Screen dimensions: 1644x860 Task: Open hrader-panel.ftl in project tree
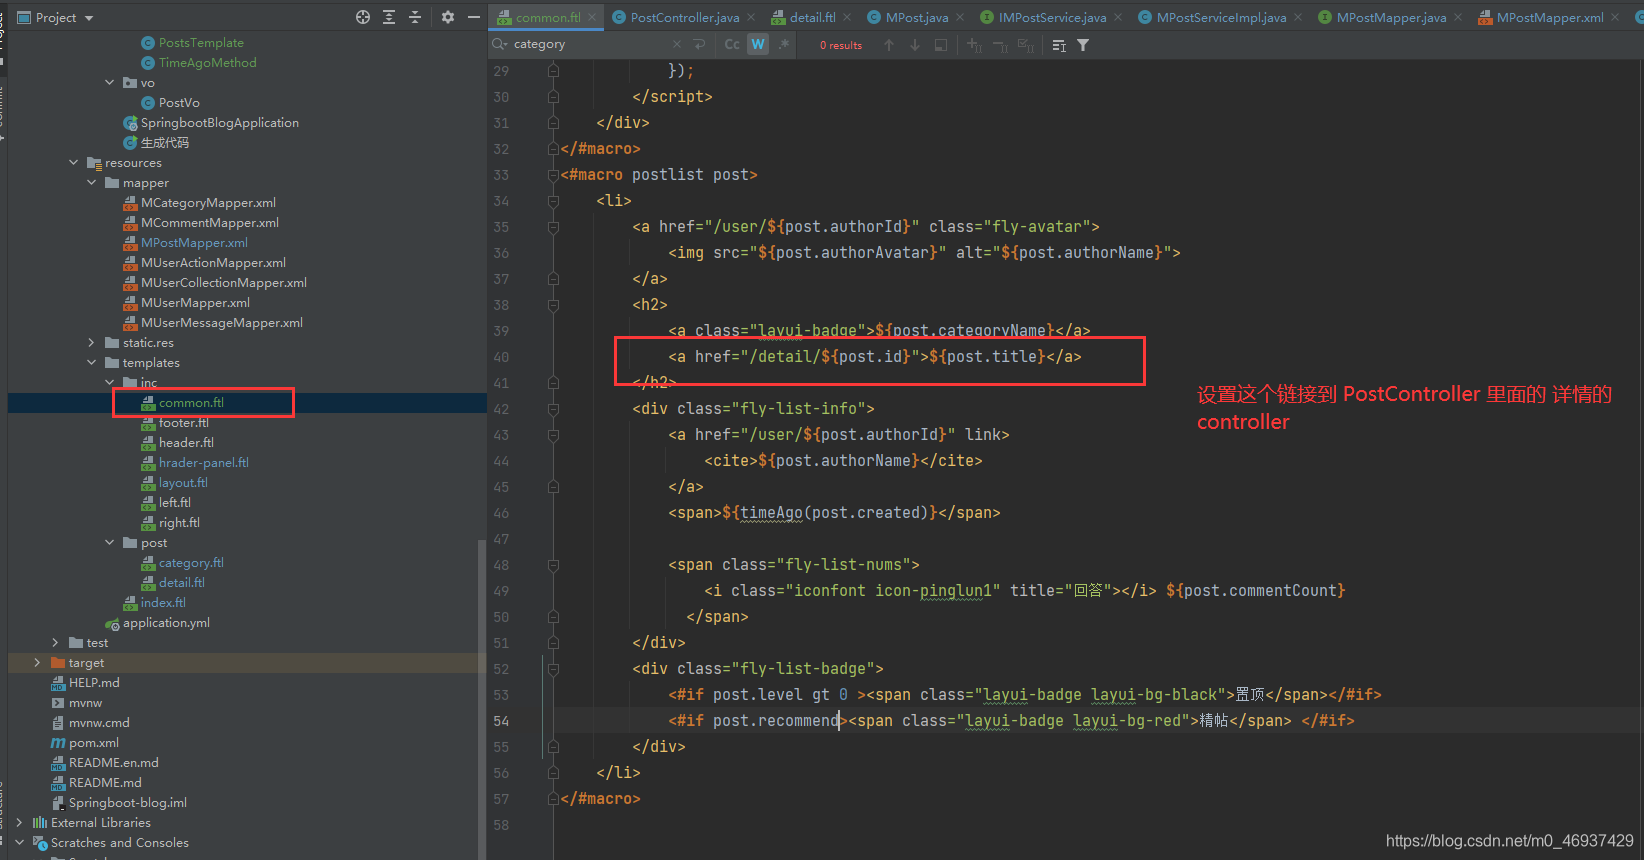[204, 463]
